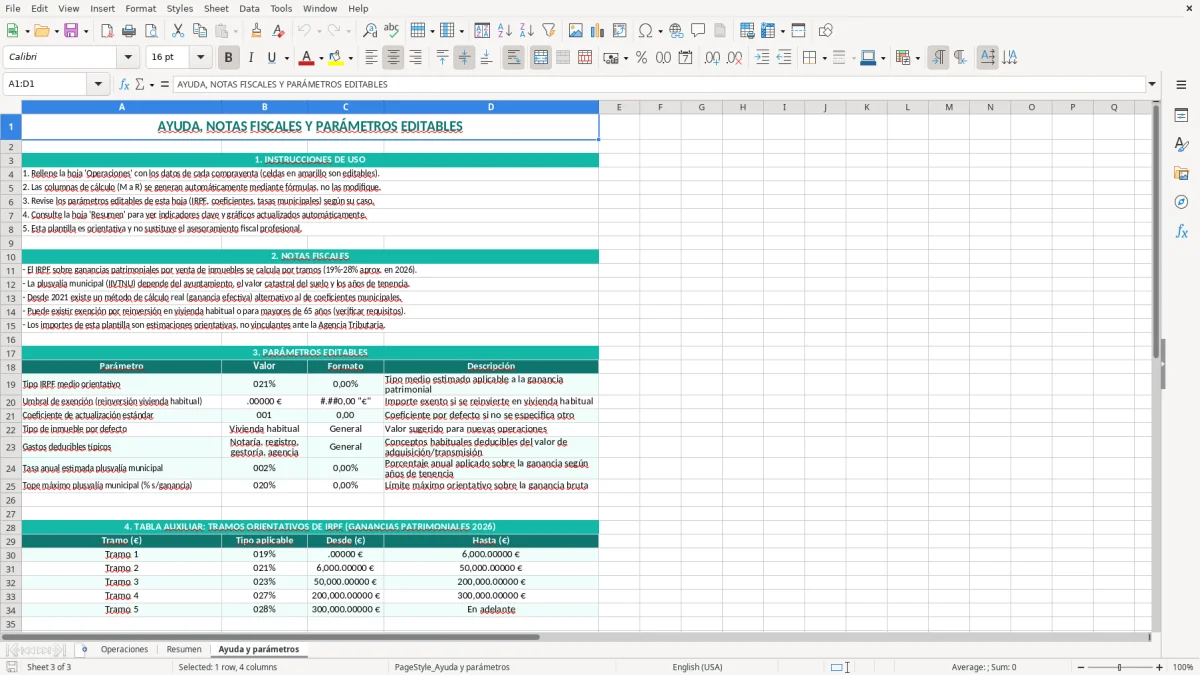Open the Sheet menu
Viewport: 1200px width, 675px height.
click(216, 8)
